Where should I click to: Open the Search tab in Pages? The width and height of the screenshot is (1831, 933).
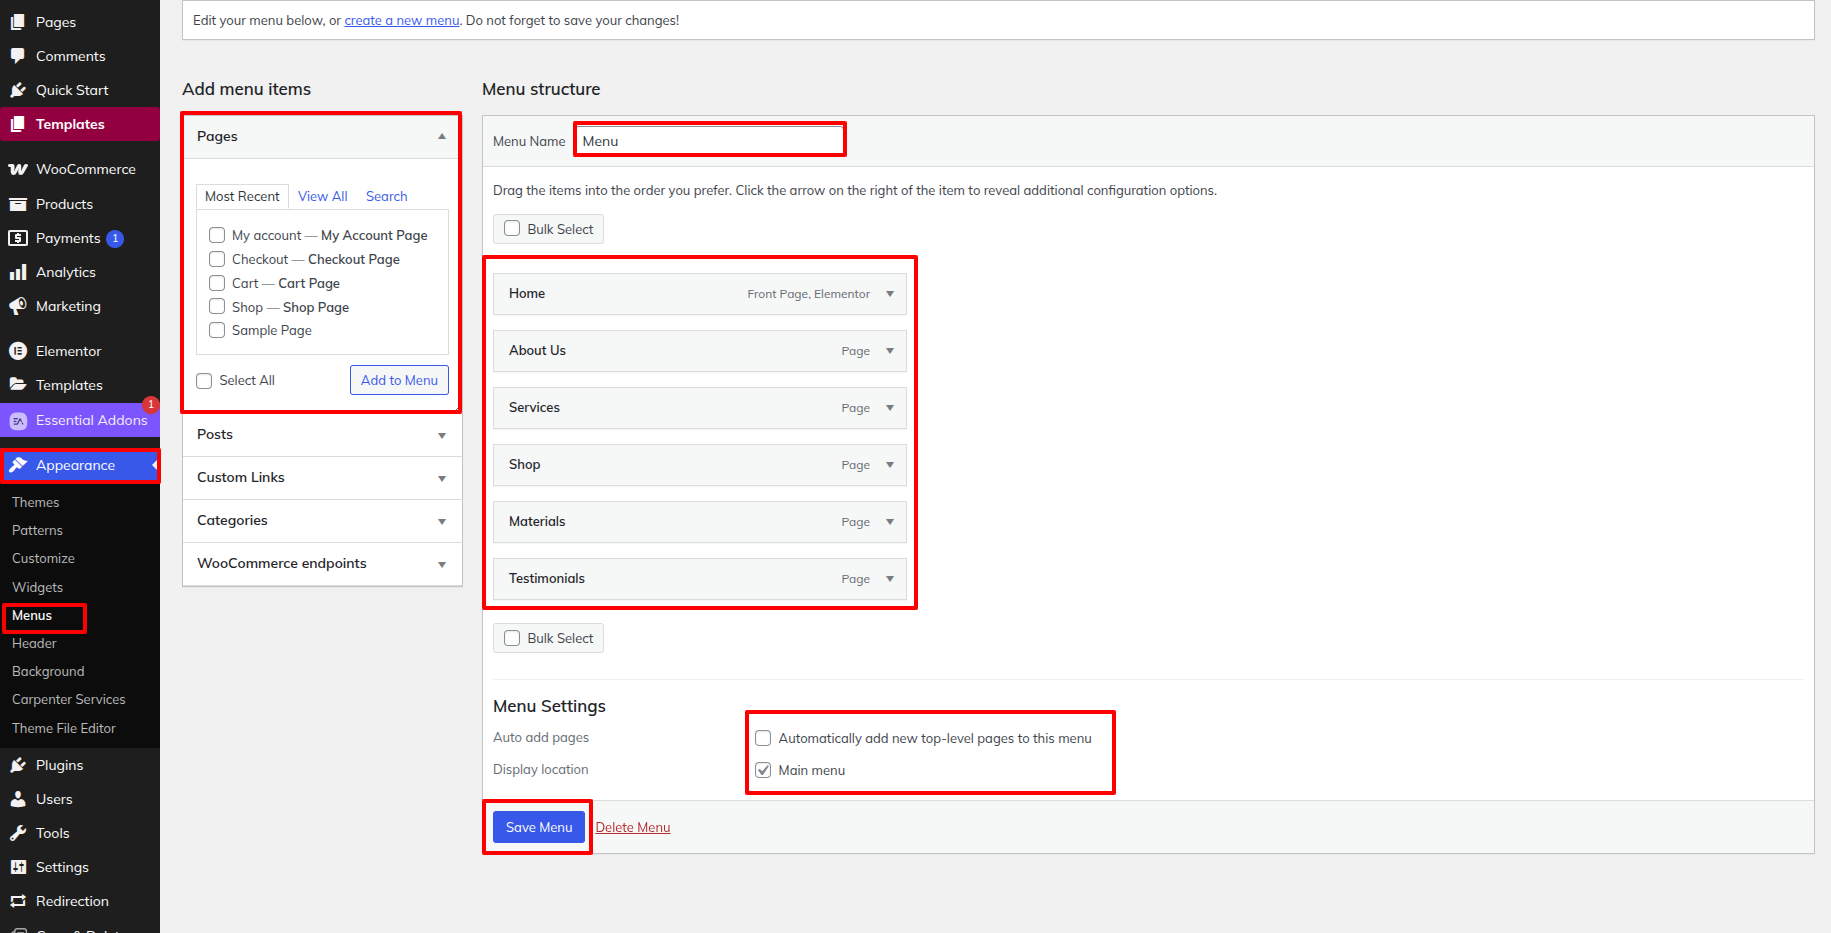pyautogui.click(x=386, y=196)
